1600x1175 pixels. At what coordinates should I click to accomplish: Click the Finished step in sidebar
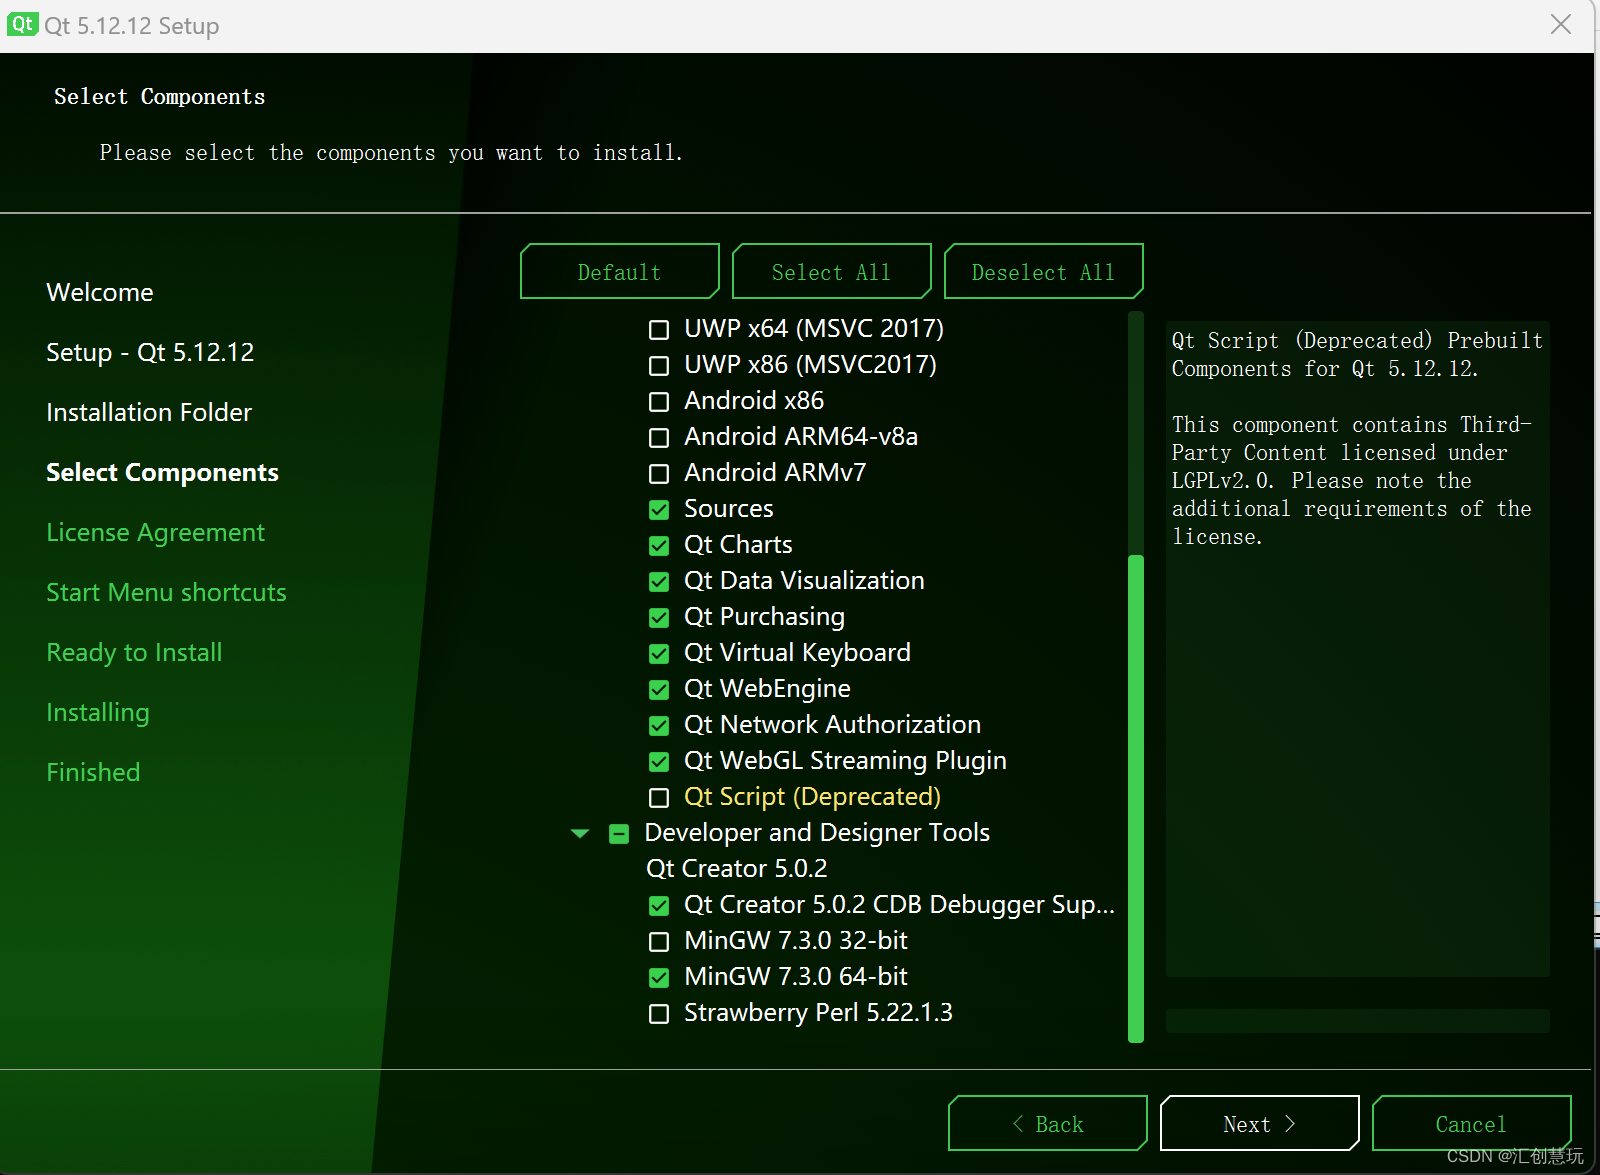[x=93, y=772]
